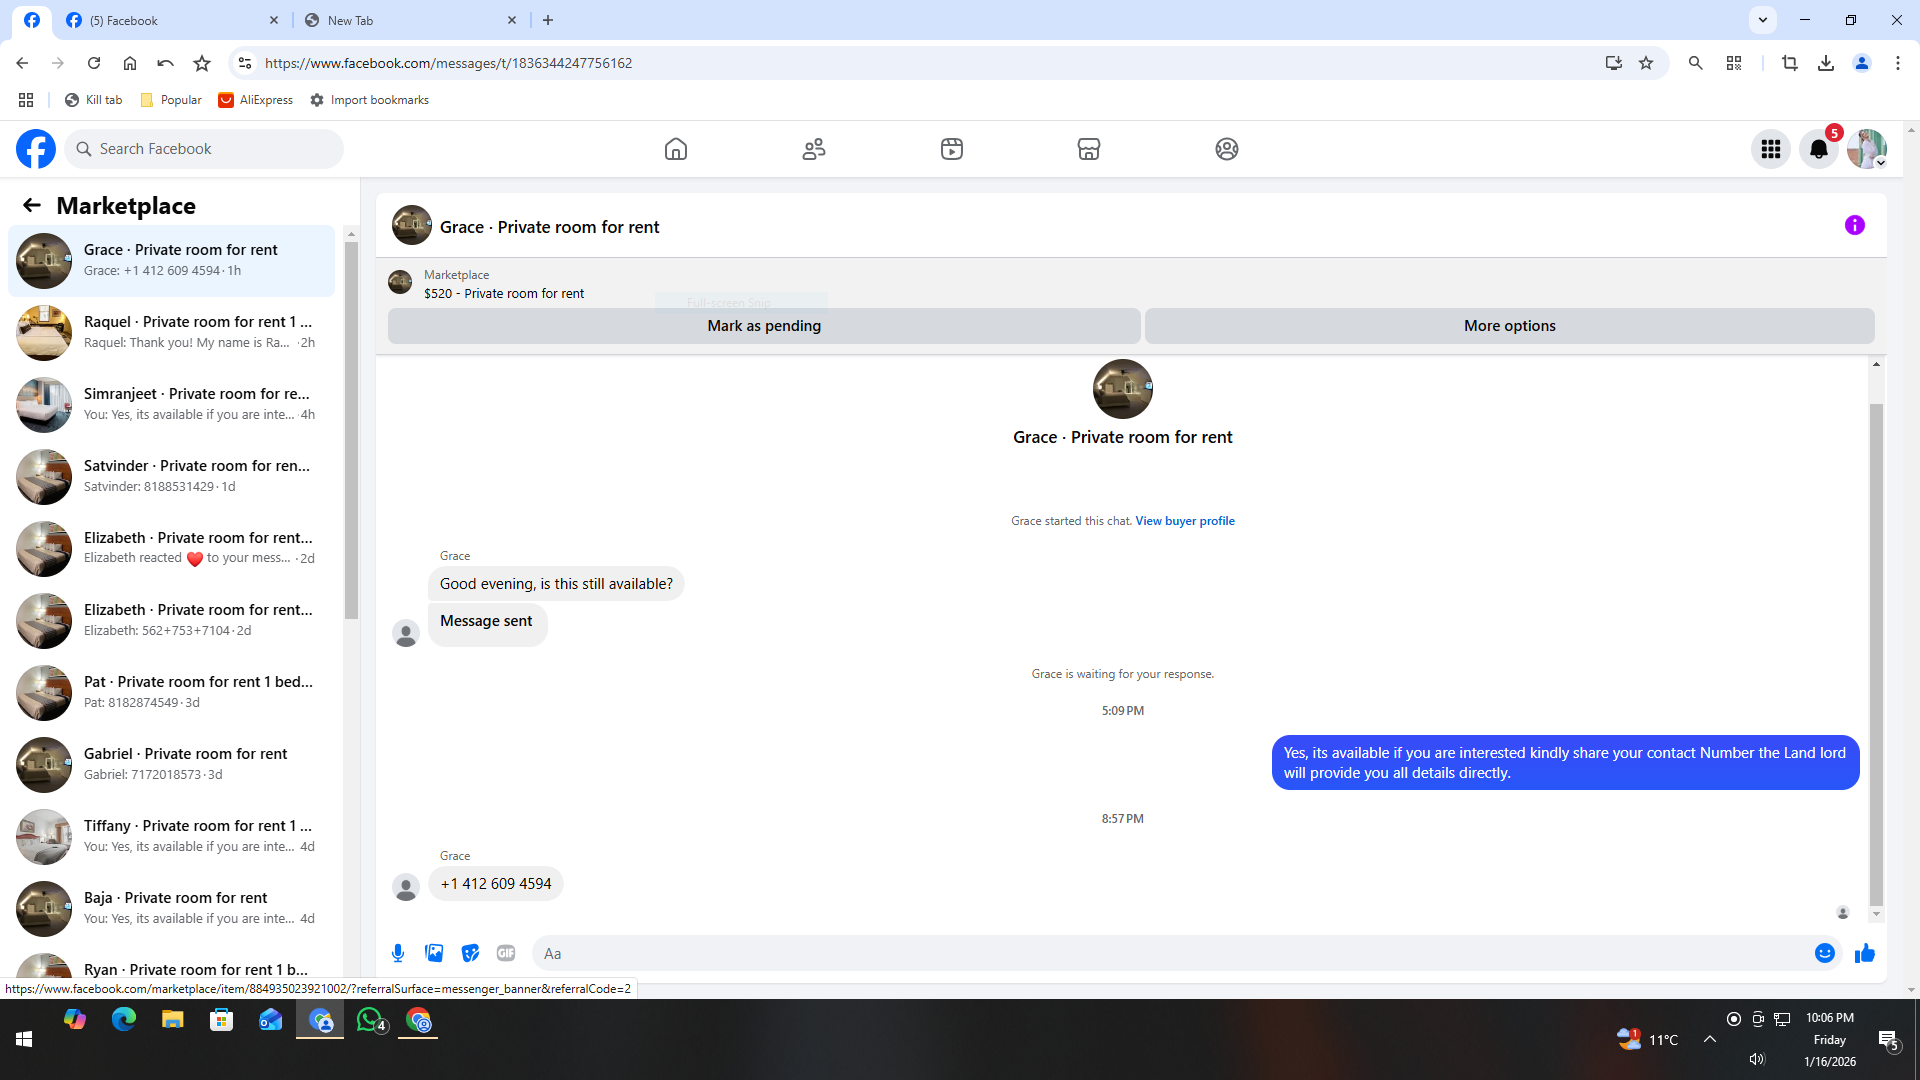This screenshot has height=1080, width=1920.
Task: Open More options for listing
Action: point(1509,326)
